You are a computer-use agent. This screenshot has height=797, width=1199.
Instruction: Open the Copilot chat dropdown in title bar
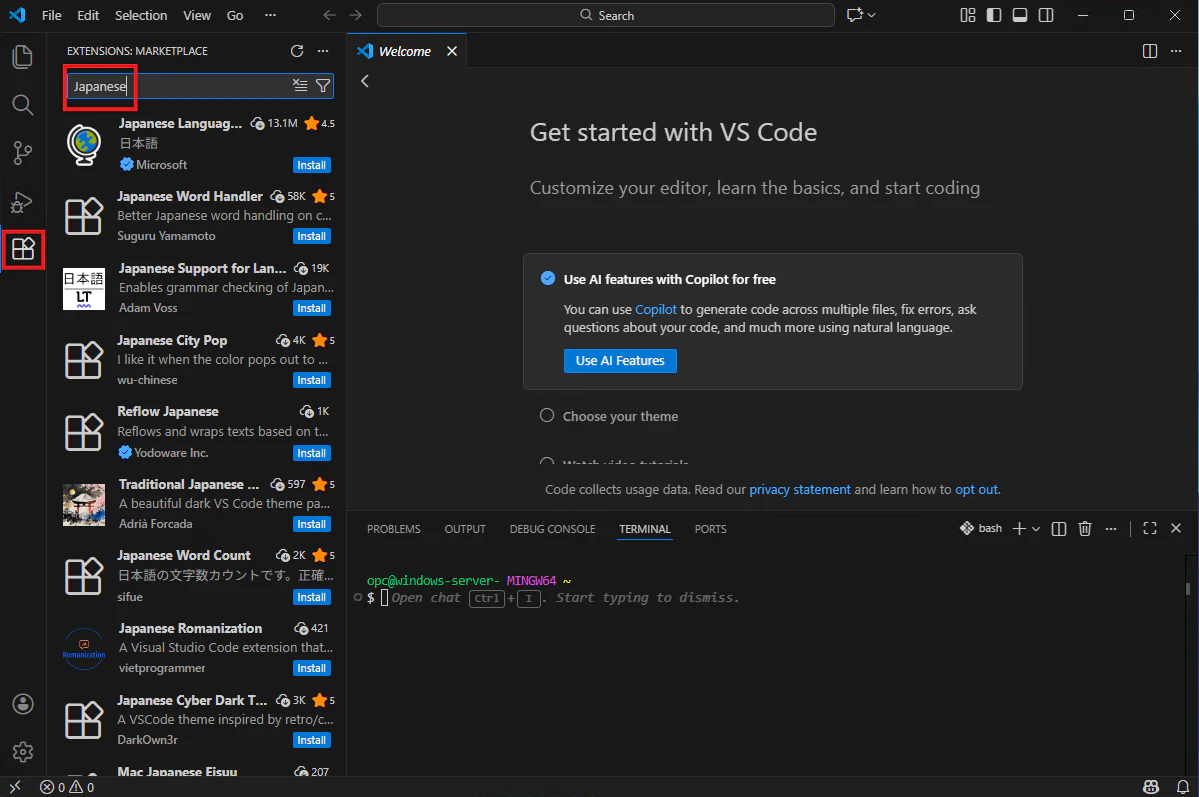(x=872, y=15)
